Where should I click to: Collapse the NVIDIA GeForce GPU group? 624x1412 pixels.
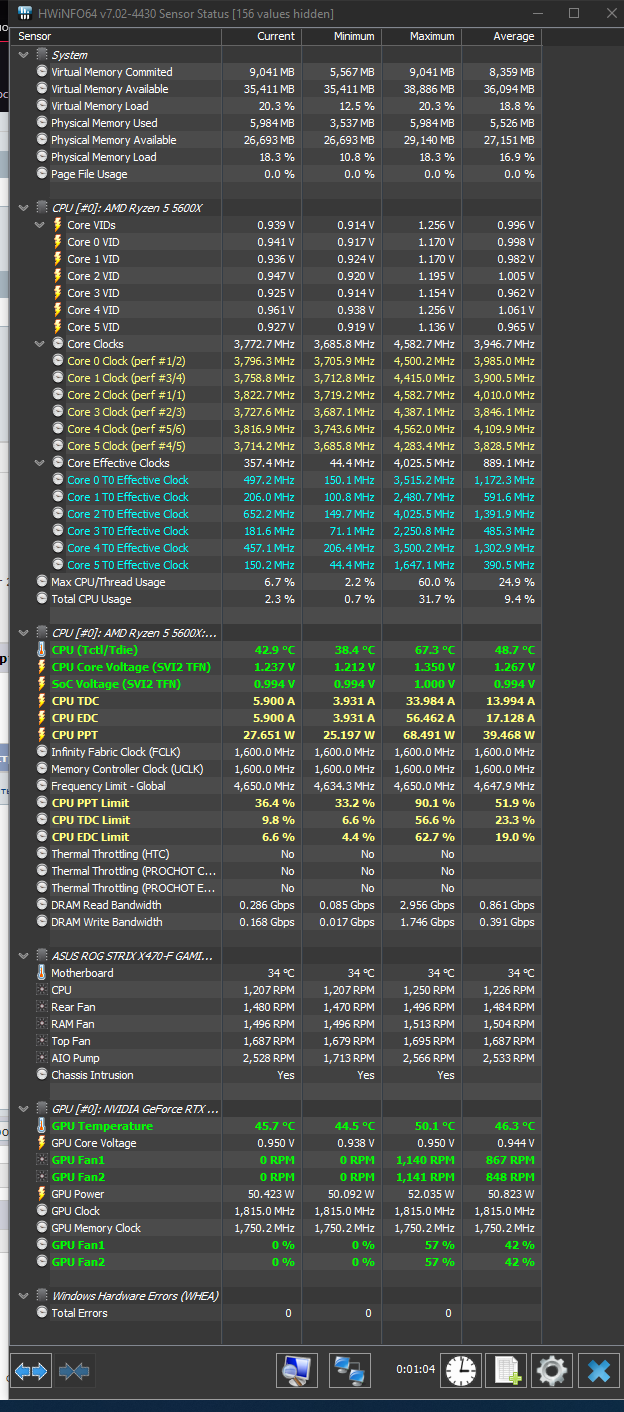click(24, 1109)
